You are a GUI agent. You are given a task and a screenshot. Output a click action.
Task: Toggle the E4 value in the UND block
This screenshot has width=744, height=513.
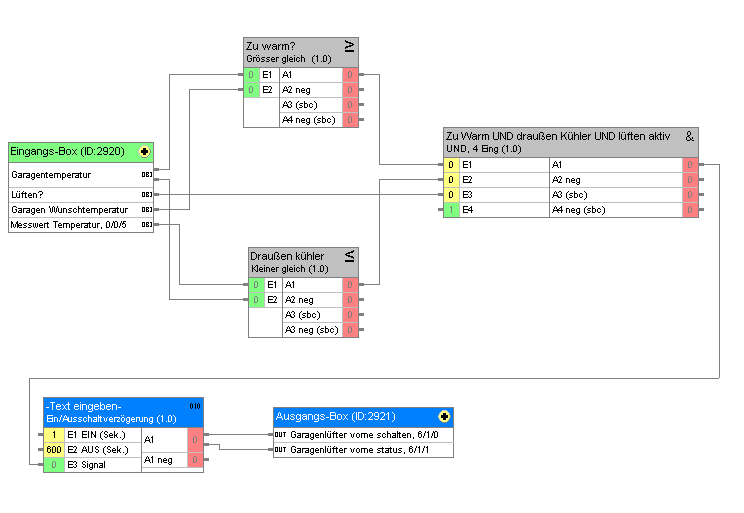point(451,210)
